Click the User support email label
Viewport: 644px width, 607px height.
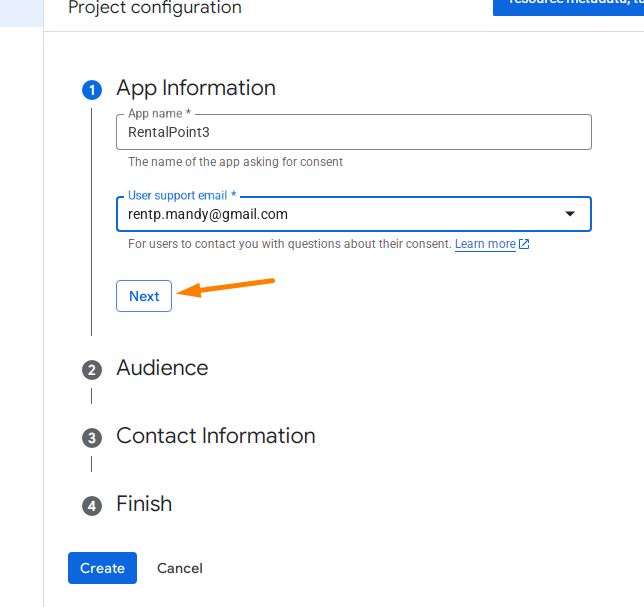(182, 196)
